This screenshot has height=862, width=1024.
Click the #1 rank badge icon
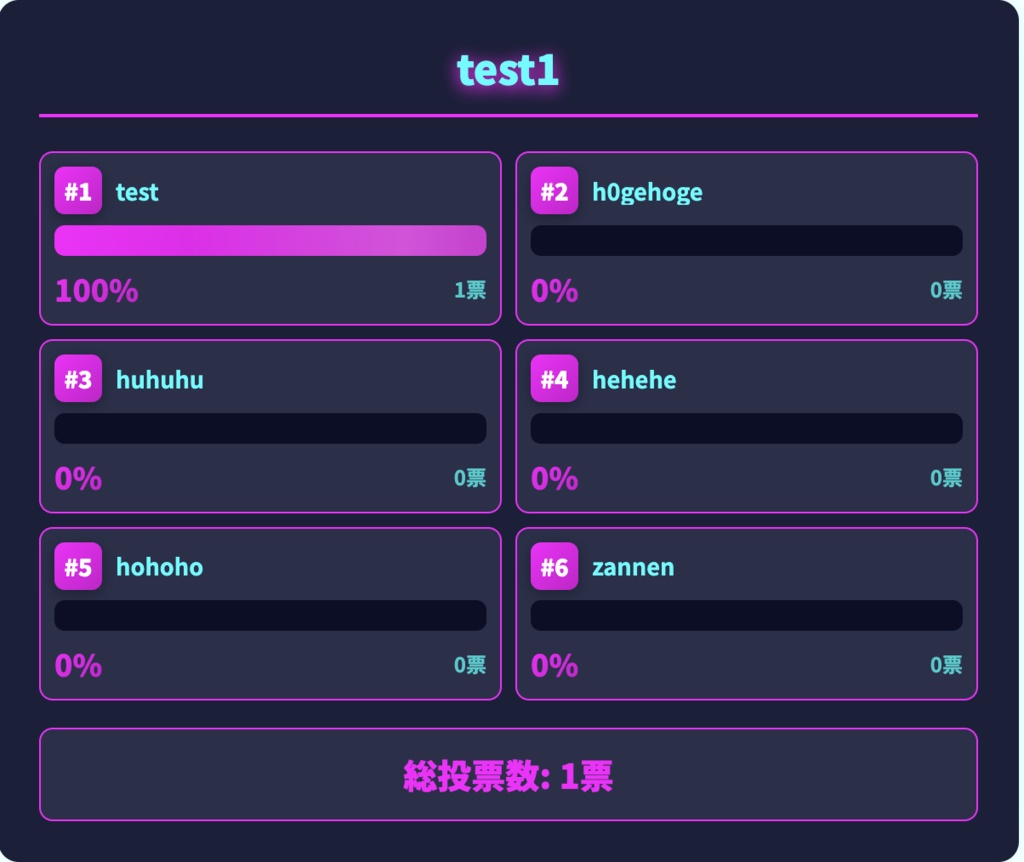77,191
